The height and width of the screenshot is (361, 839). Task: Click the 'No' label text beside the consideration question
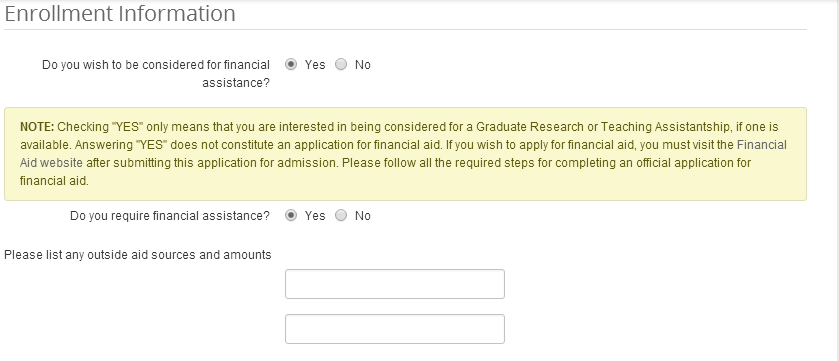(362, 65)
